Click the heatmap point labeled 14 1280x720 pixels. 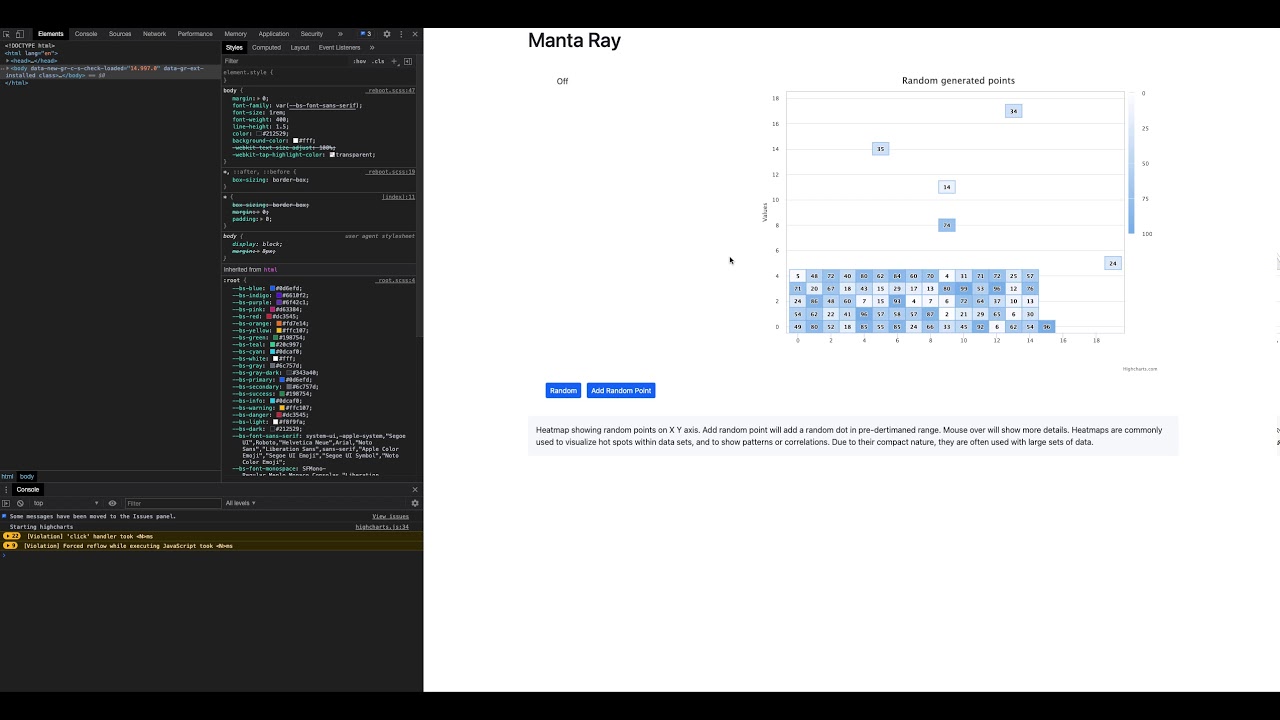pos(947,187)
